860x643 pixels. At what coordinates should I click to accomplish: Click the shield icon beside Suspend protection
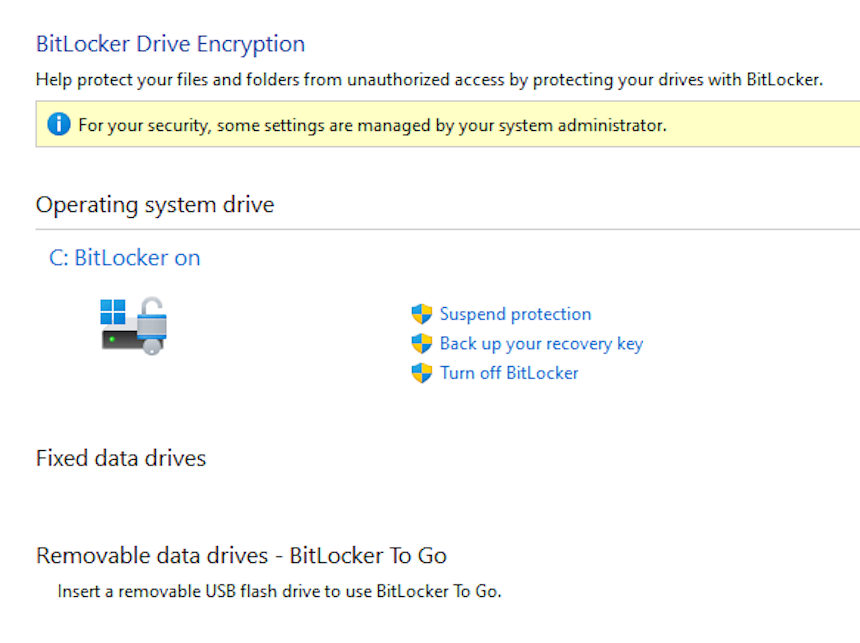tap(422, 314)
